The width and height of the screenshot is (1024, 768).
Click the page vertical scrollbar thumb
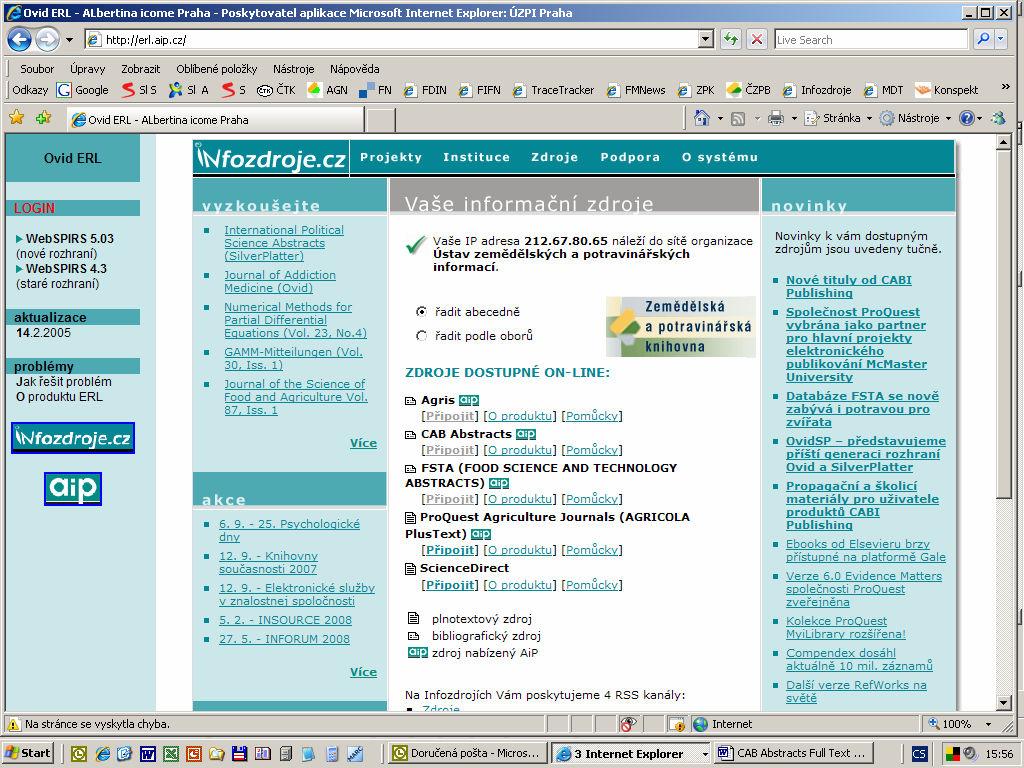click(x=1004, y=324)
